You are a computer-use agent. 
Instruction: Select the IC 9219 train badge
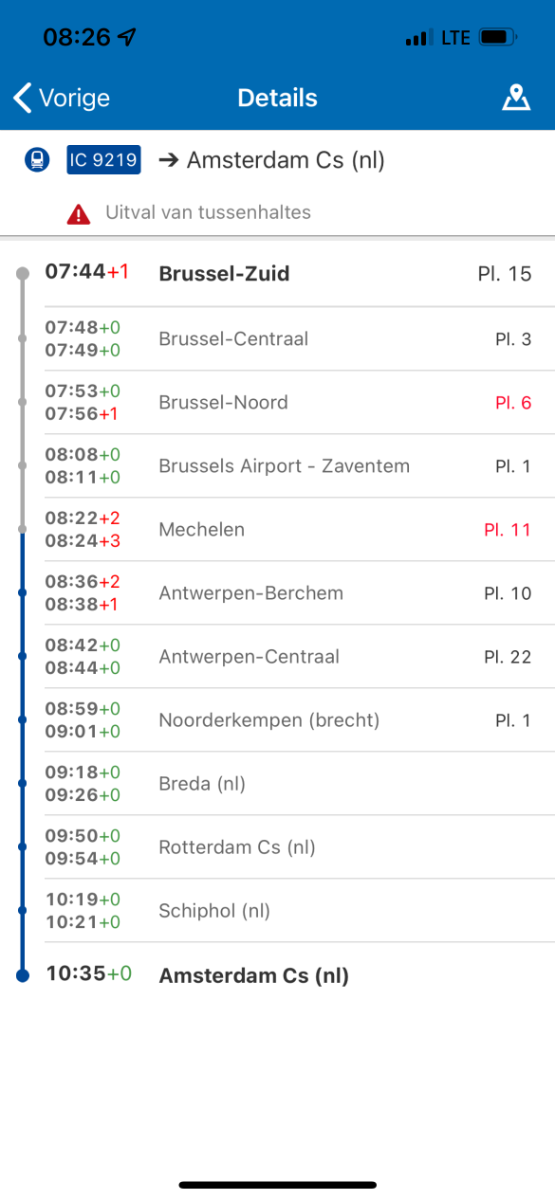(x=104, y=160)
